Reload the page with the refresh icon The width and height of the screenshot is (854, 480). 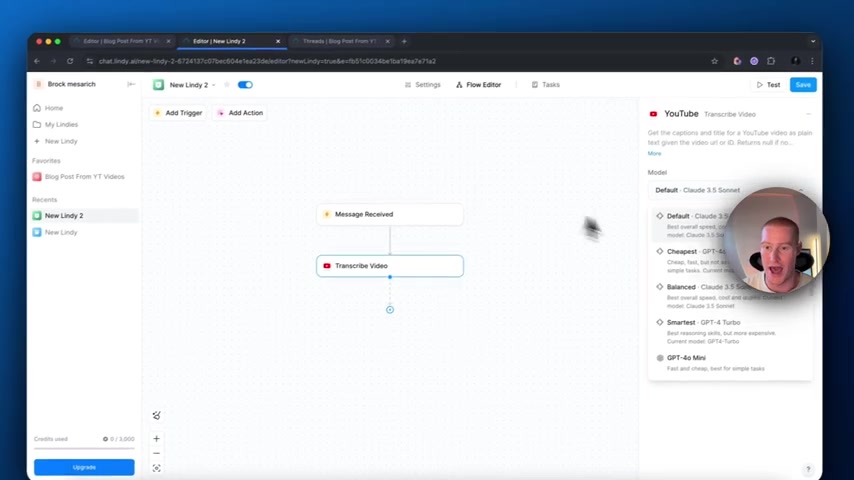tap(70, 62)
